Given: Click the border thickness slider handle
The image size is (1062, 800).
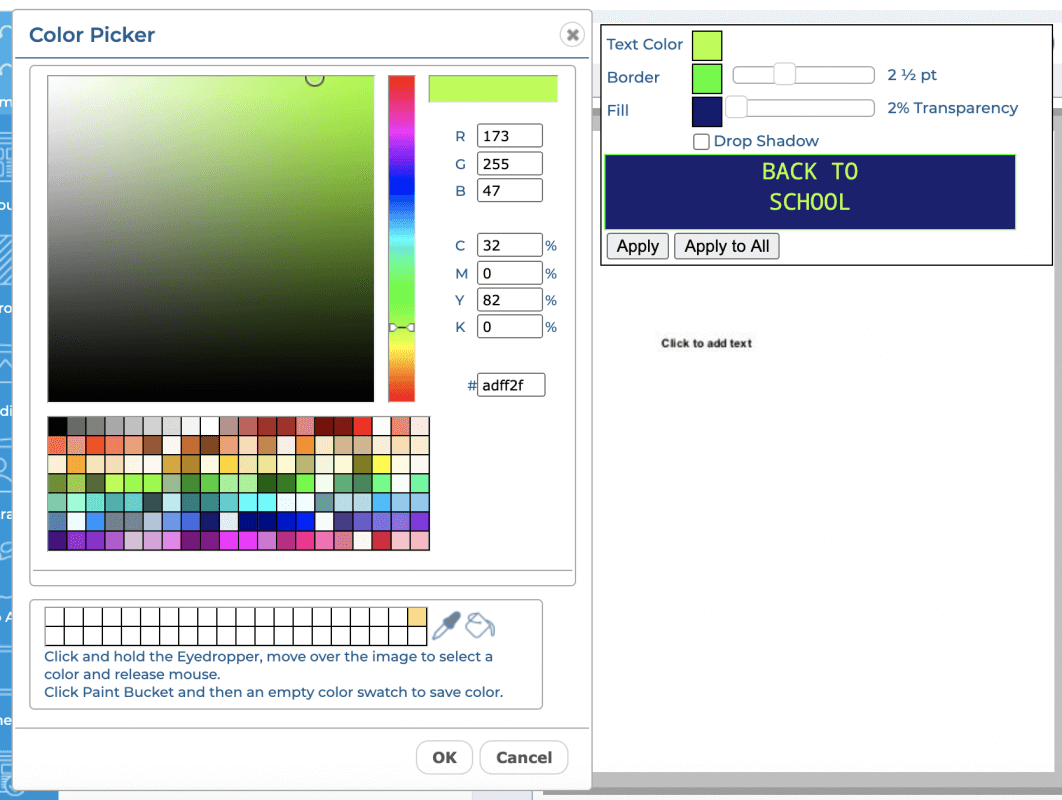Looking at the screenshot, I should 785,75.
